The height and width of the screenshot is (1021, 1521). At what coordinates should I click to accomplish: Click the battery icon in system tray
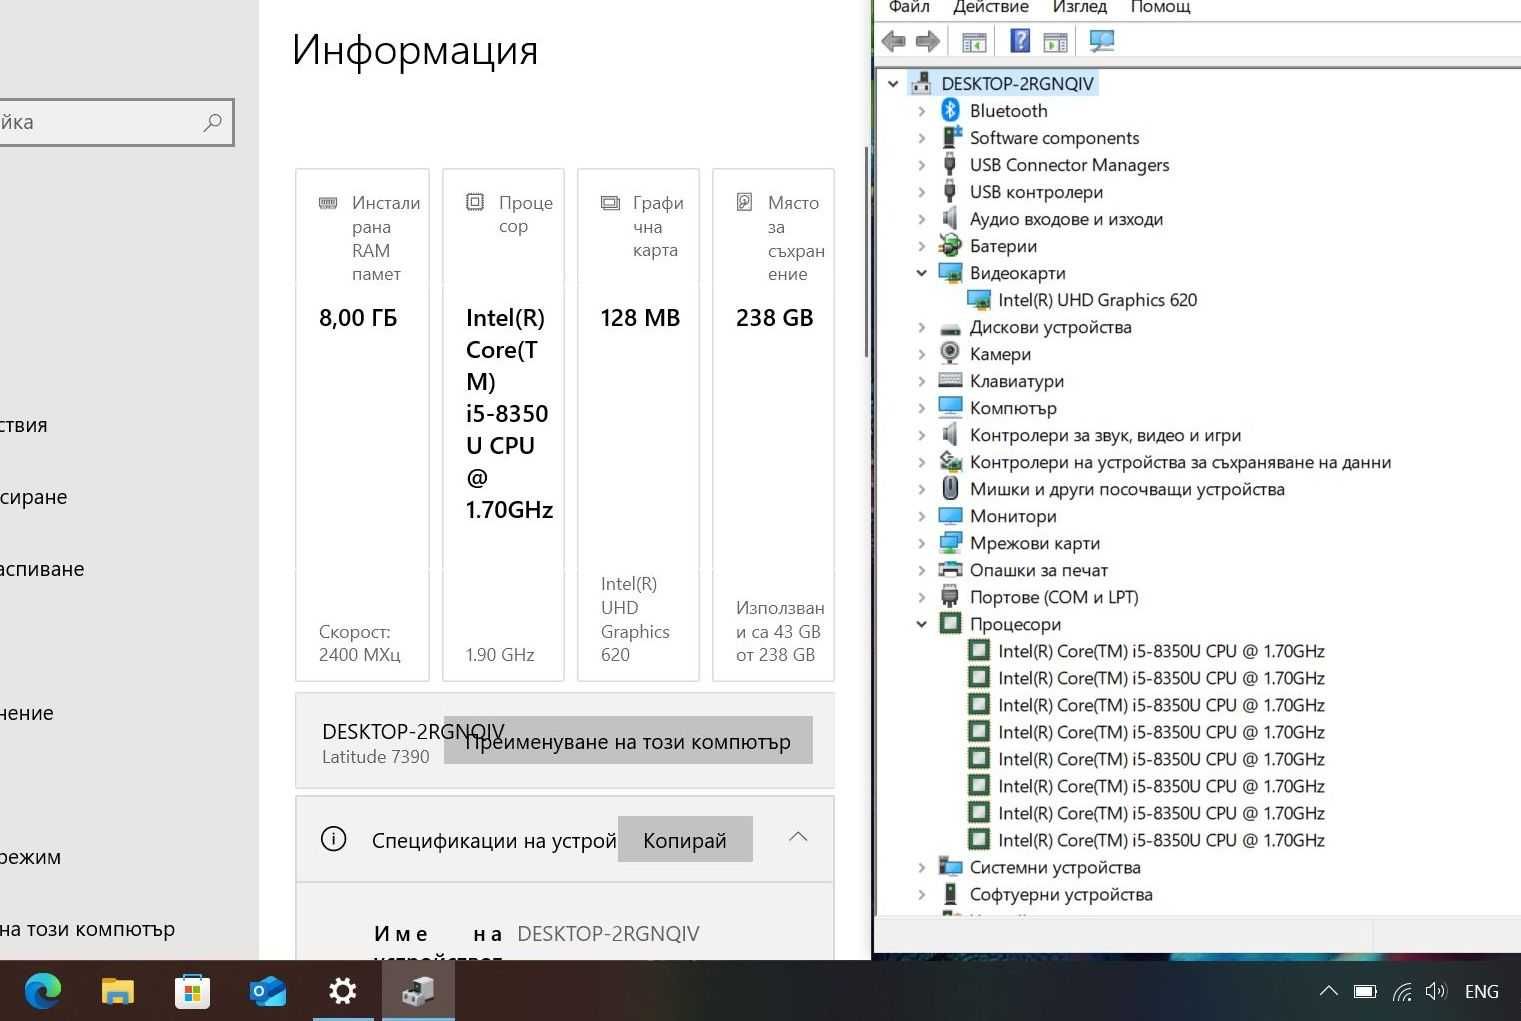[1365, 992]
